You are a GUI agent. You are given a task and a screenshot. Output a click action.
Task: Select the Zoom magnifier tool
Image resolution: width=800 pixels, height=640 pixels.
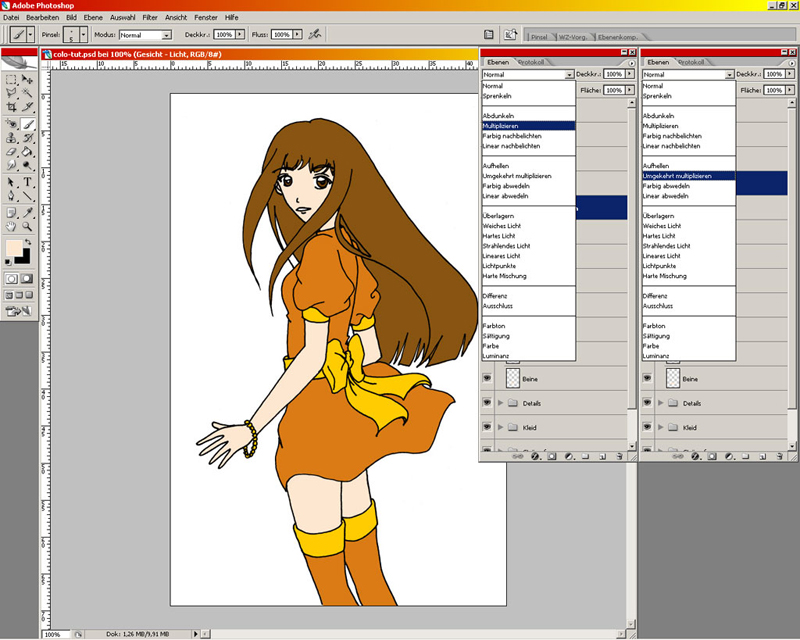pyautogui.click(x=28, y=227)
